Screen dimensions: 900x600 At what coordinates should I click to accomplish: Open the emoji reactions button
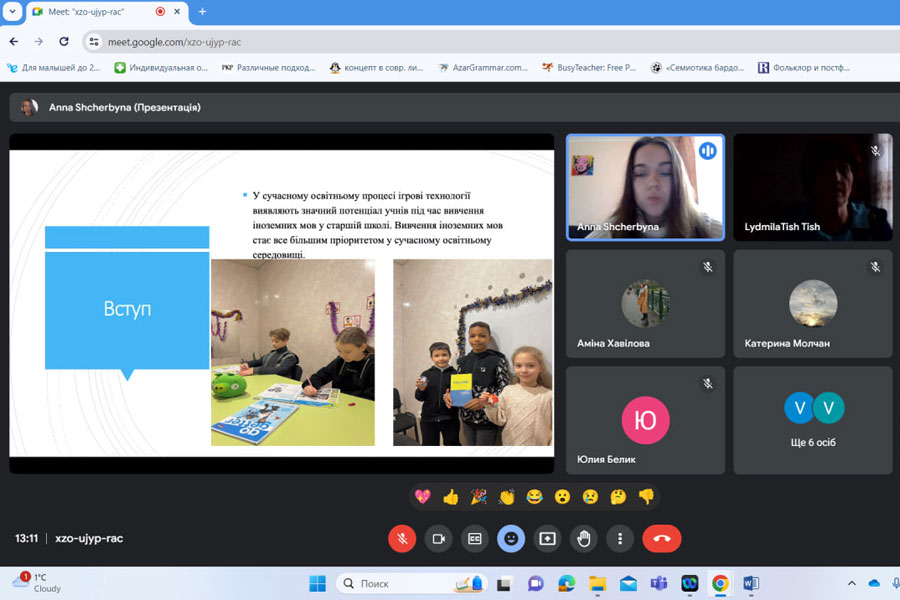(x=511, y=539)
